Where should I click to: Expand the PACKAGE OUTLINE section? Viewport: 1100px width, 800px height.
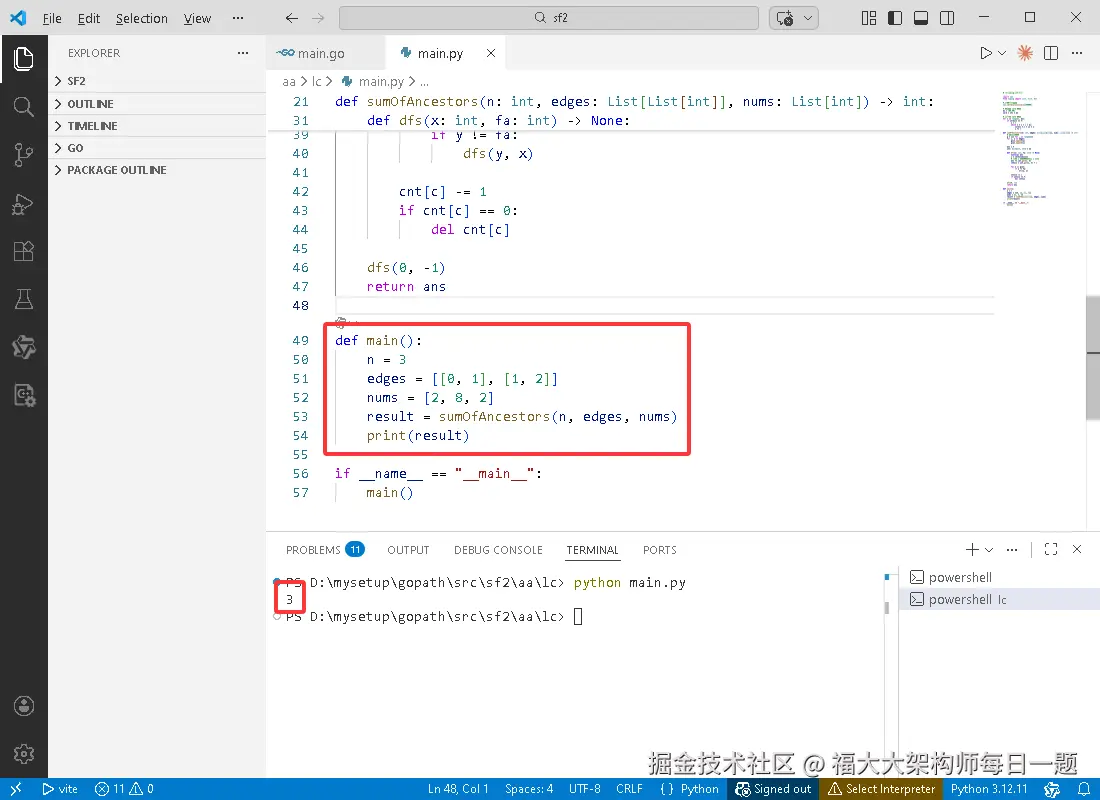tap(158, 170)
